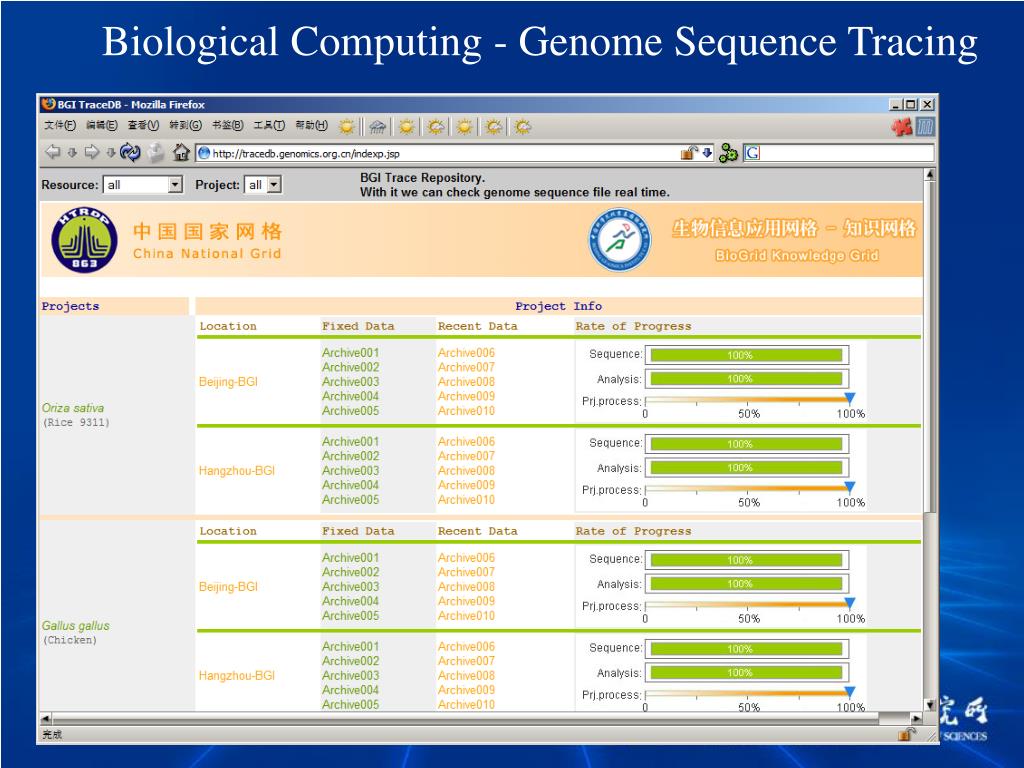
Task: Reload the page with the refresh icon
Action: 130,152
